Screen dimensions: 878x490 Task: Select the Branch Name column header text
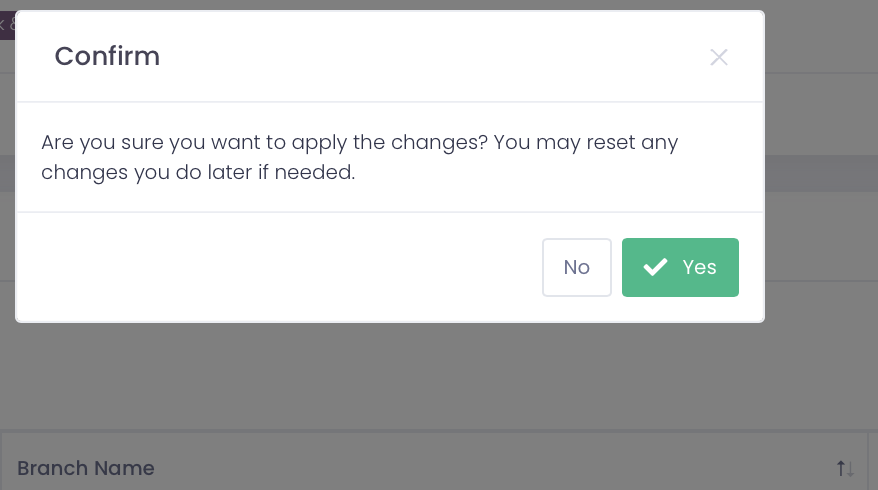pyautogui.click(x=86, y=468)
